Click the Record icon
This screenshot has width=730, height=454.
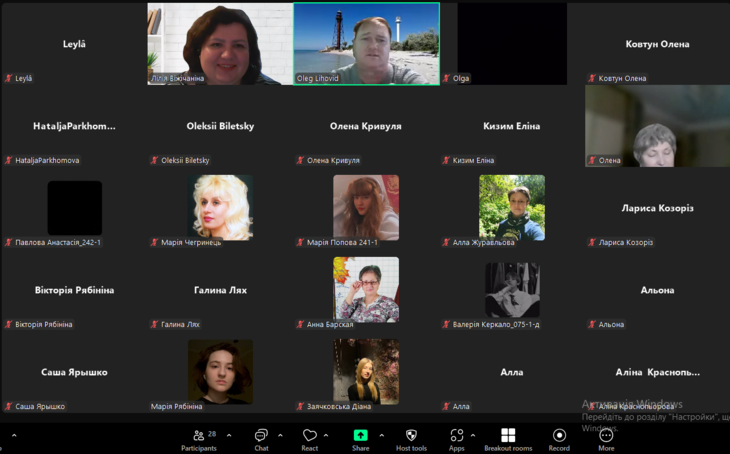(559, 435)
